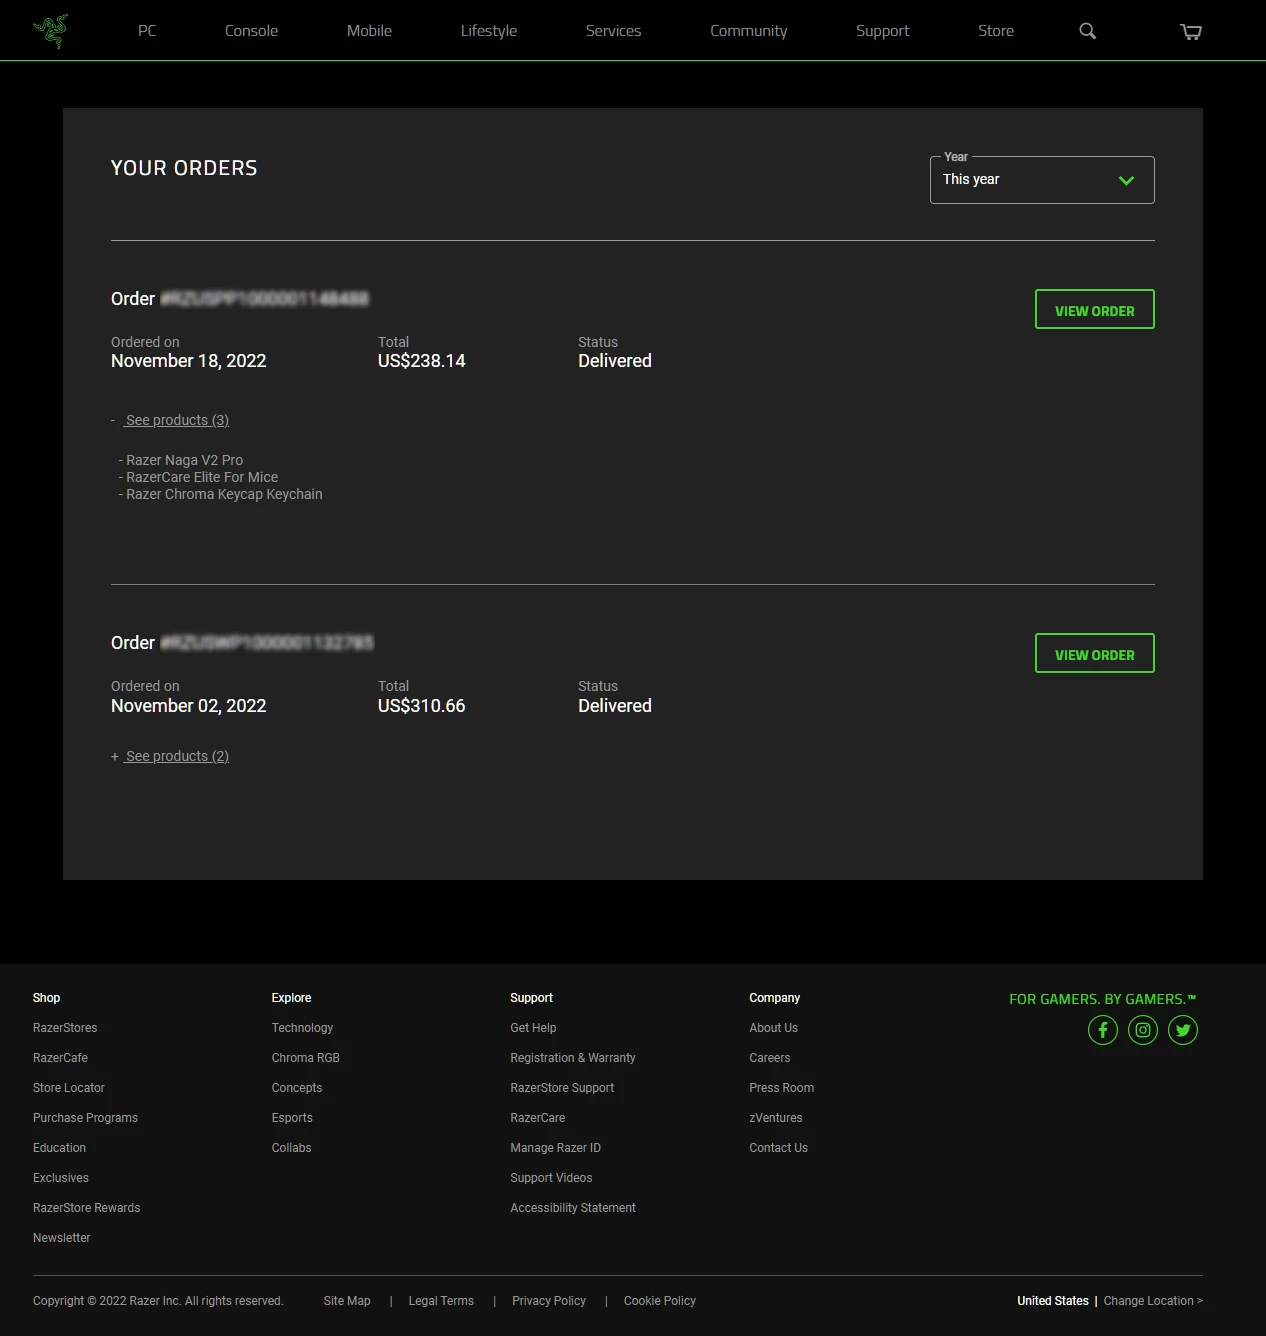The height and width of the screenshot is (1336, 1266).
Task: Open the Community navigation item
Action: [748, 30]
